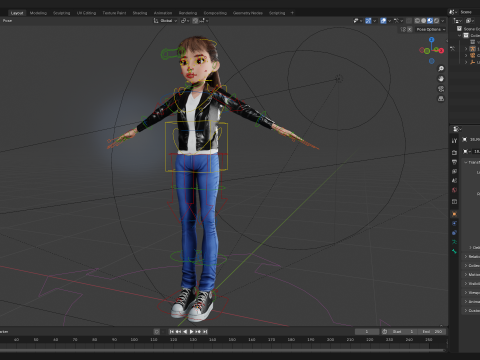Click the Z axis on navigation gizmo
The width and height of the screenshot is (480, 360).
(432, 40)
